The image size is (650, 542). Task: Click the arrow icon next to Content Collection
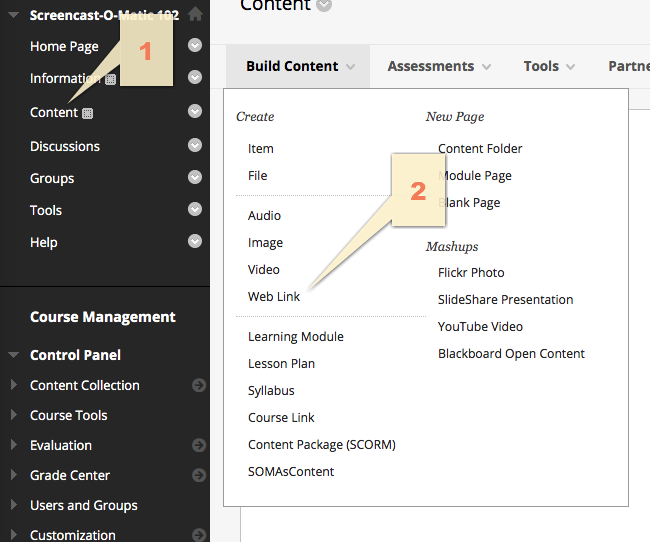[x=199, y=385]
